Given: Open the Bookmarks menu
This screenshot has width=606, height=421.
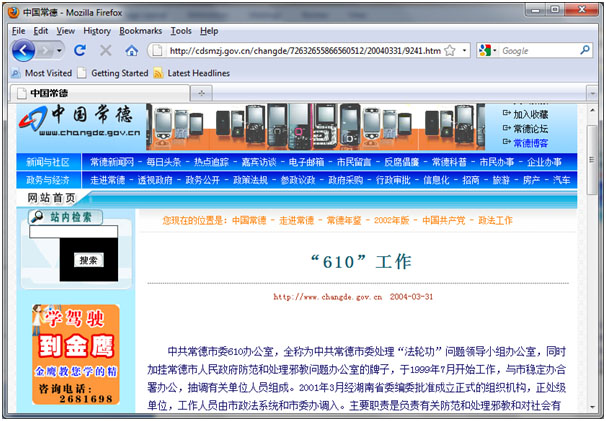Looking at the screenshot, I should point(140,31).
